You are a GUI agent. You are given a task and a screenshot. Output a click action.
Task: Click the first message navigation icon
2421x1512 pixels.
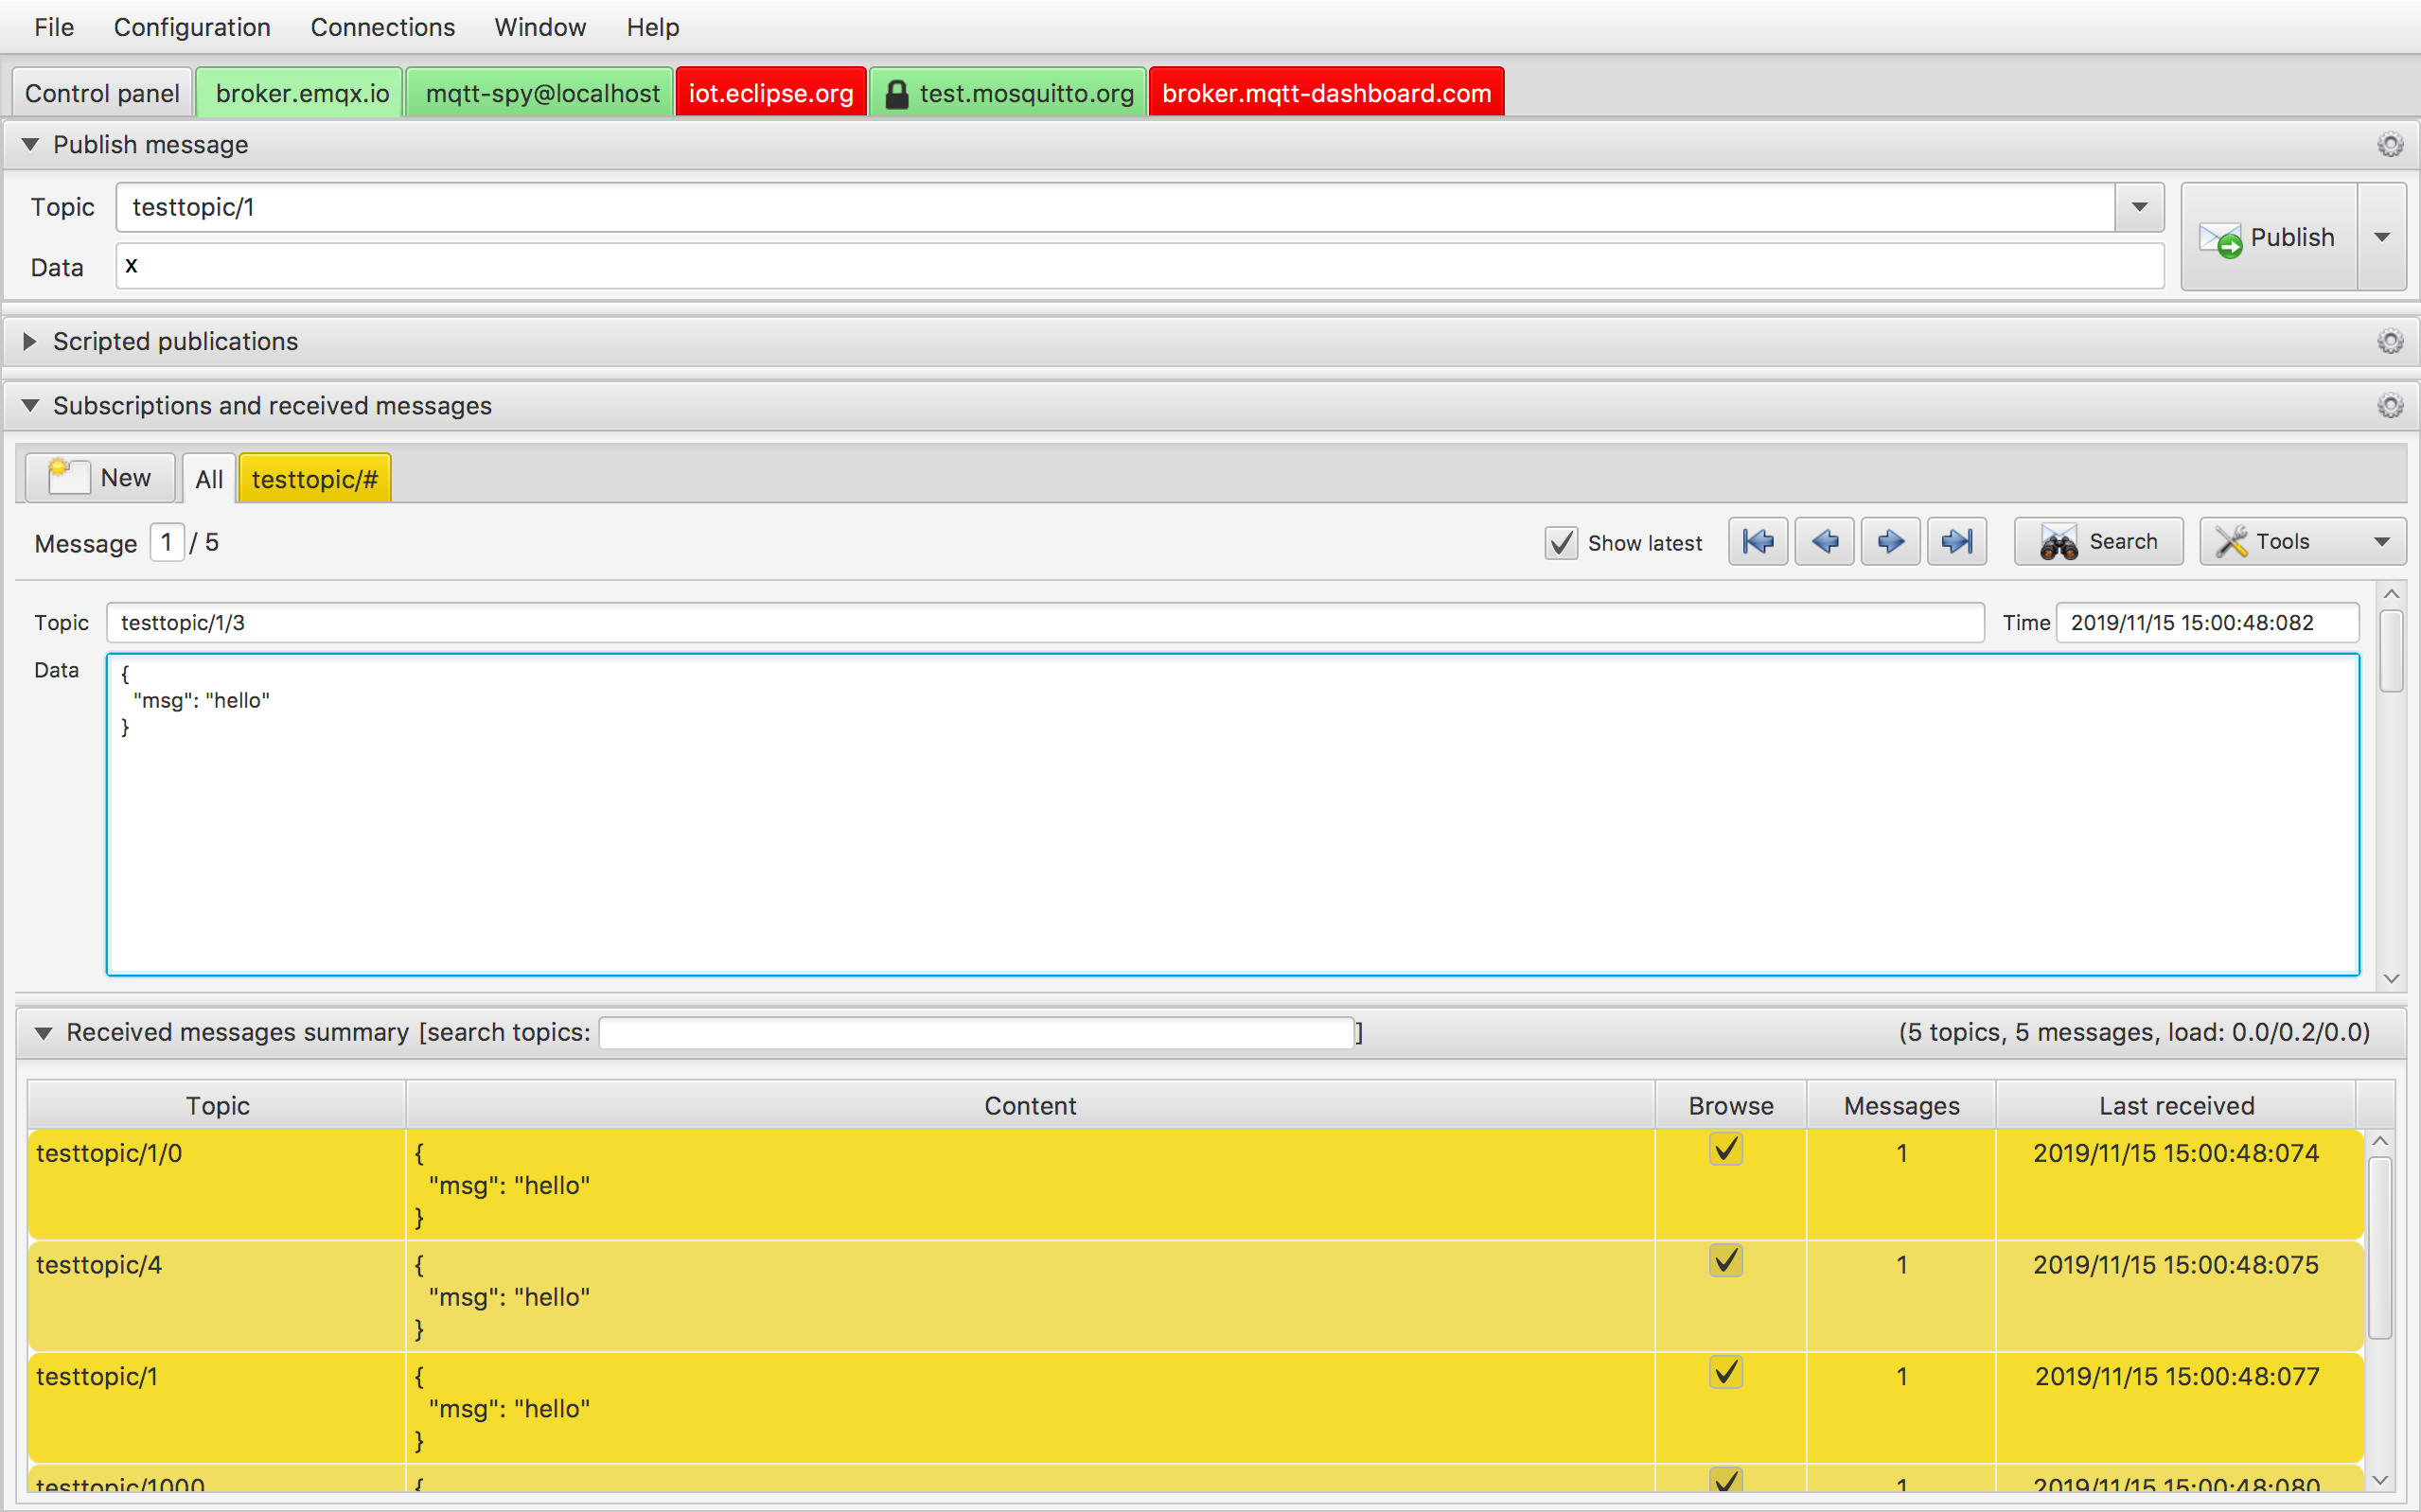point(1758,542)
